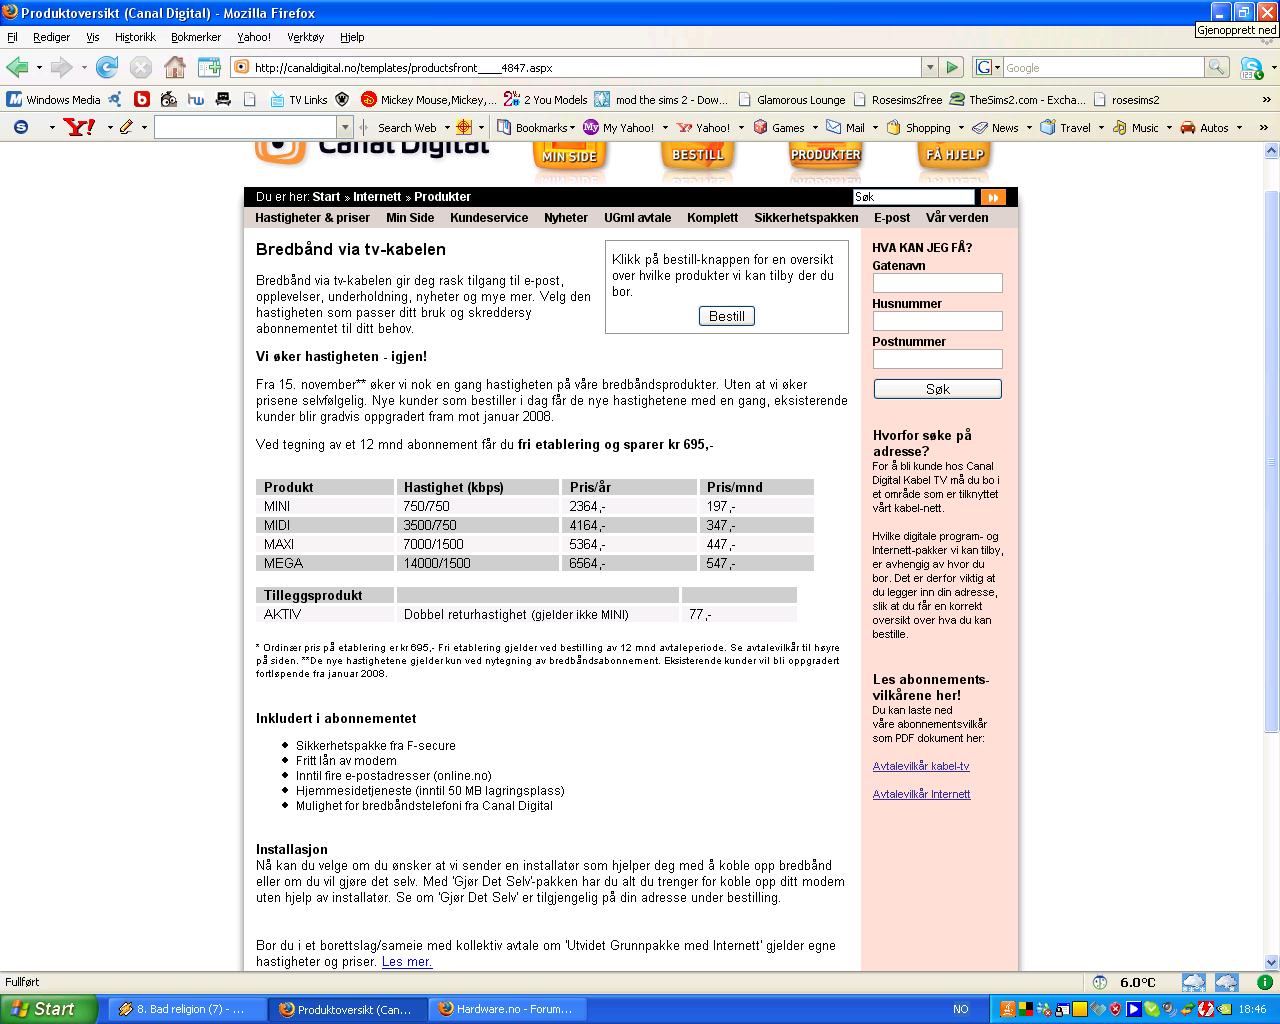Click the red shield security tray icon
Image resolution: width=1280 pixels, height=1024 pixels.
(1115, 1009)
